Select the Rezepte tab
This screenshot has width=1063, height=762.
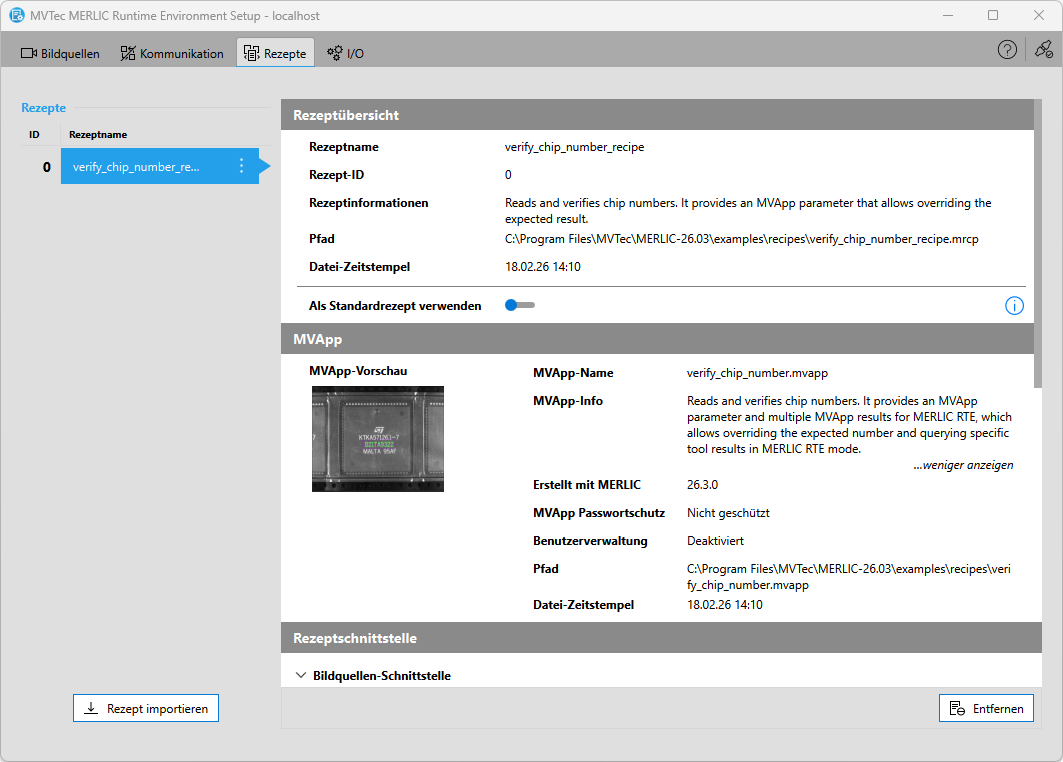click(275, 53)
